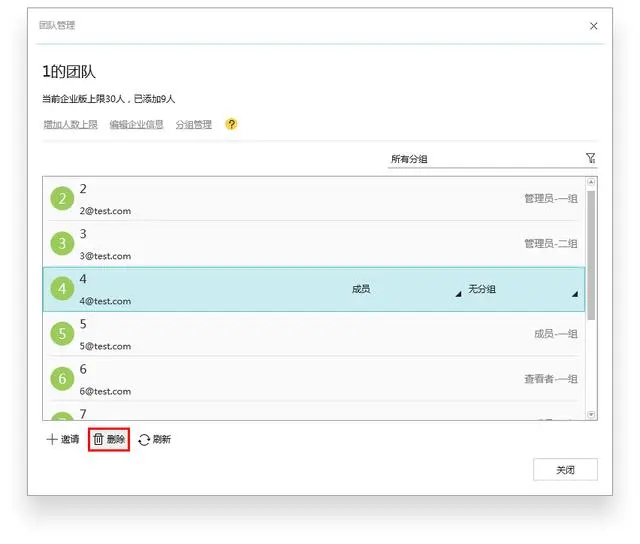
Task: Click the 邀请 (invite) button
Action: click(x=63, y=439)
